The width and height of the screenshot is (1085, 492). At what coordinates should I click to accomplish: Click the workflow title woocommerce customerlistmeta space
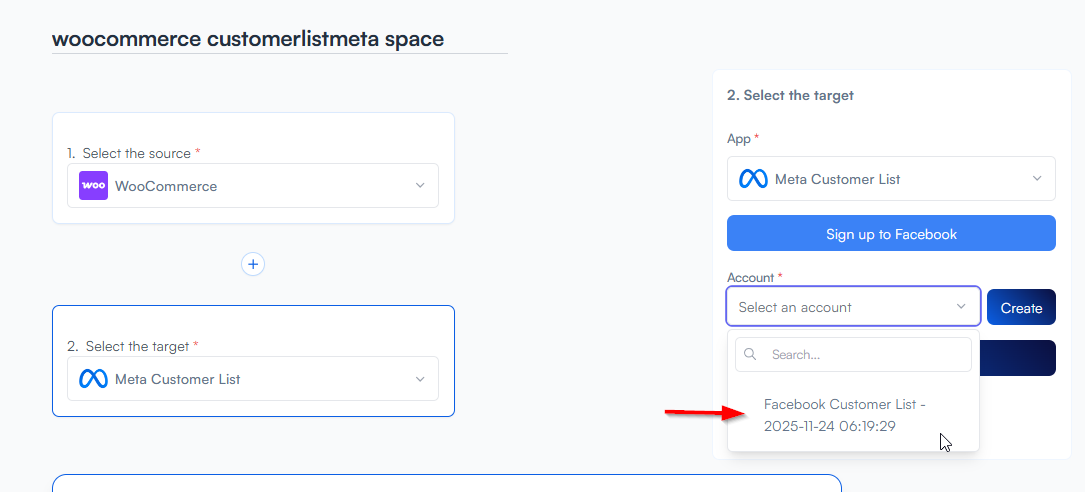coord(248,39)
